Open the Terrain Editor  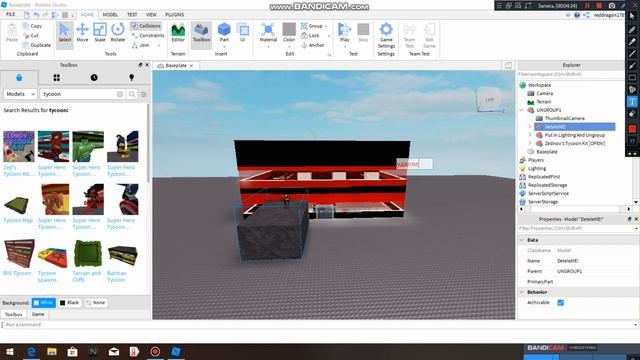[x=178, y=33]
